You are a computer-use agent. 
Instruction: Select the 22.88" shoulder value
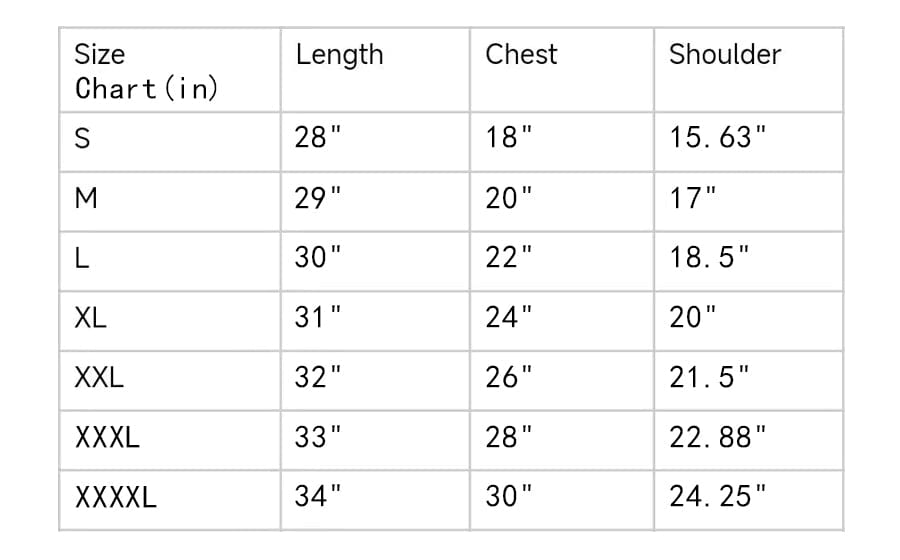[718, 438]
